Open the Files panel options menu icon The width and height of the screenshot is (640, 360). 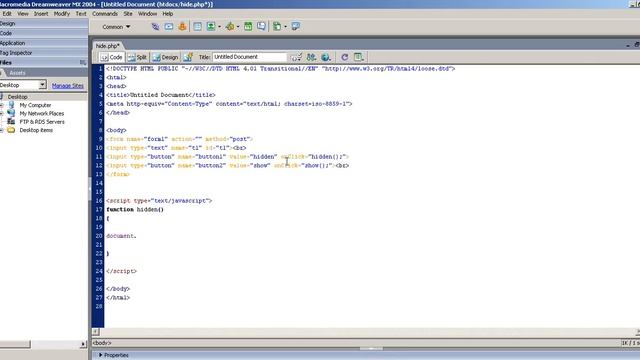pyautogui.click(x=83, y=62)
